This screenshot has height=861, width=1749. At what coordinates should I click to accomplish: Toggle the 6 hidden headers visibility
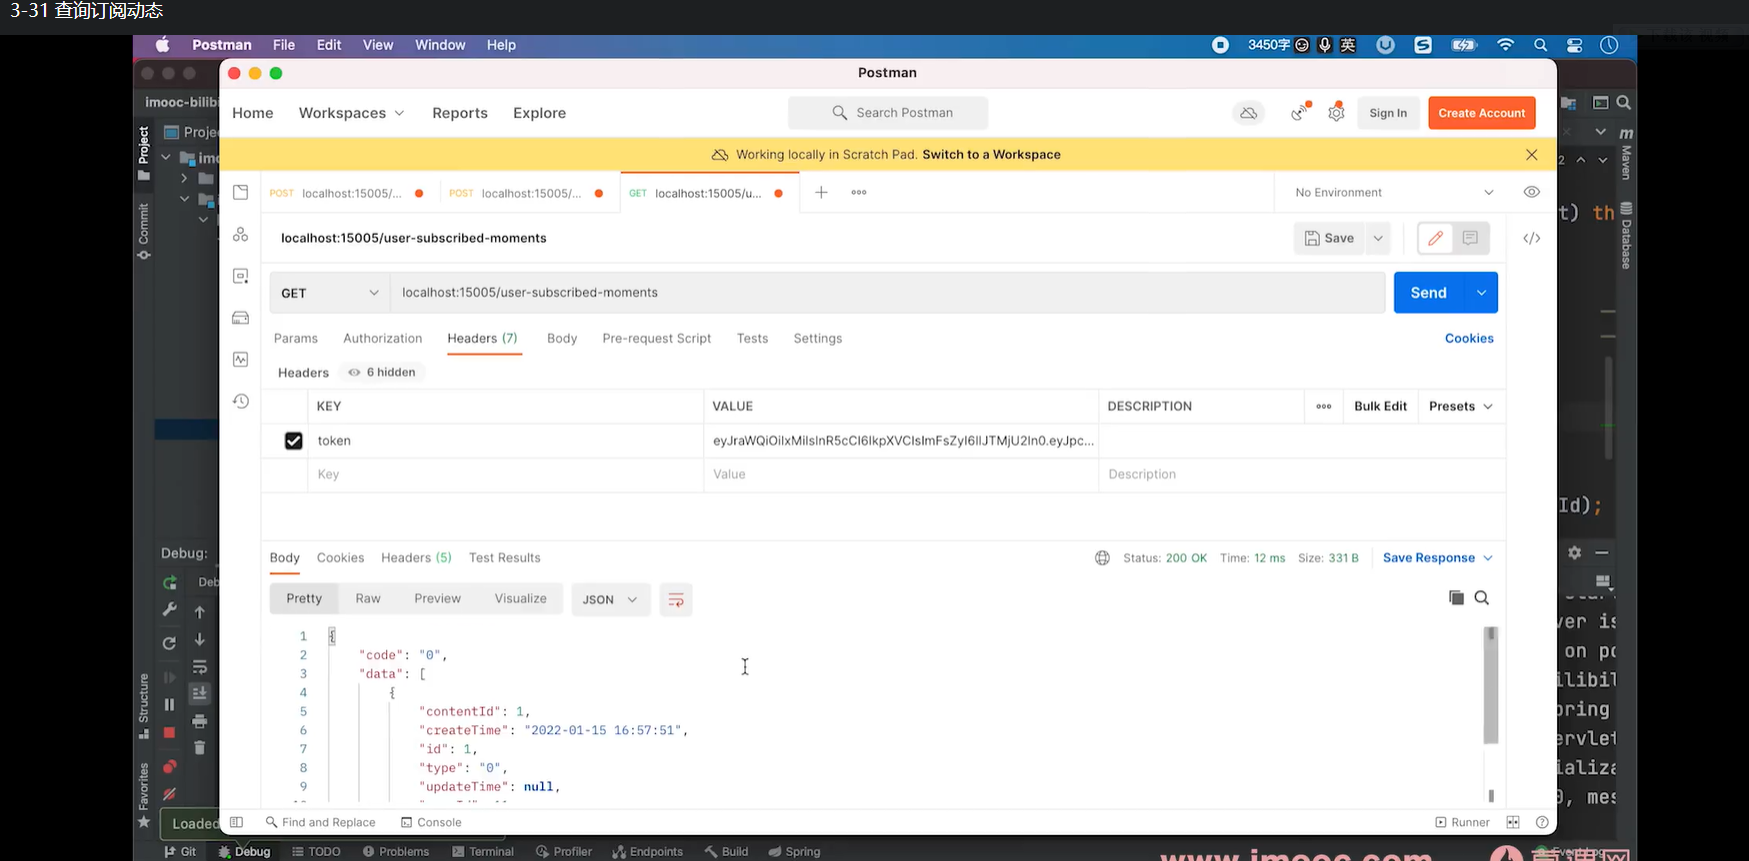[x=382, y=372]
